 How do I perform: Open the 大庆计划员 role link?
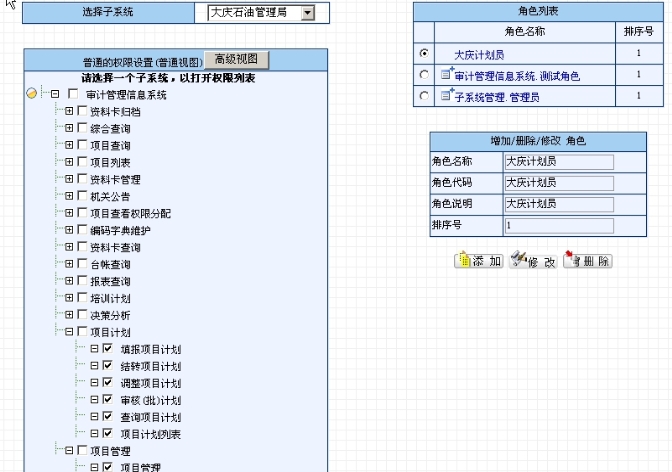tap(477, 54)
